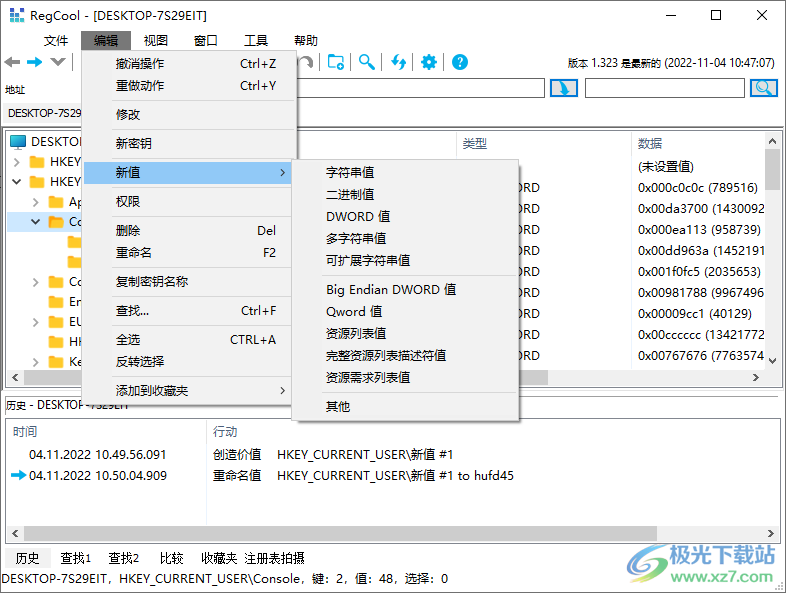Open the navigation history dropdown arrow

(x=58, y=62)
